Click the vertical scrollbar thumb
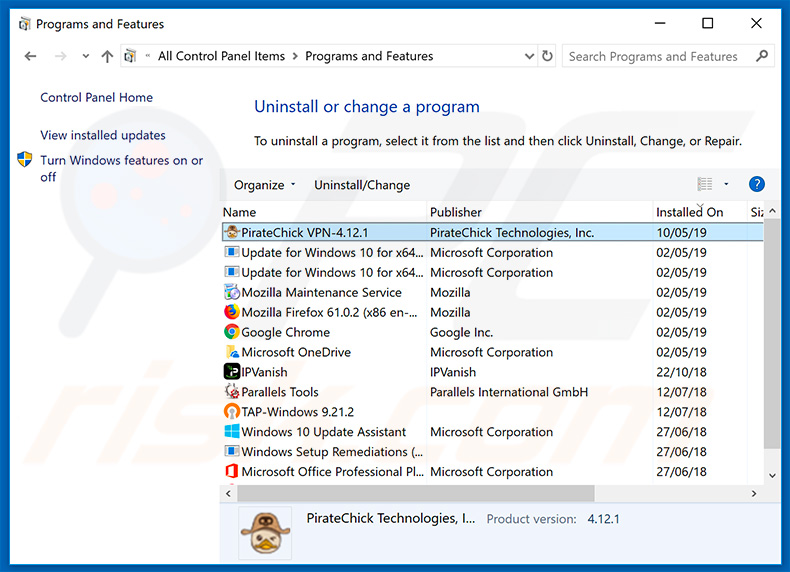 click(772, 334)
